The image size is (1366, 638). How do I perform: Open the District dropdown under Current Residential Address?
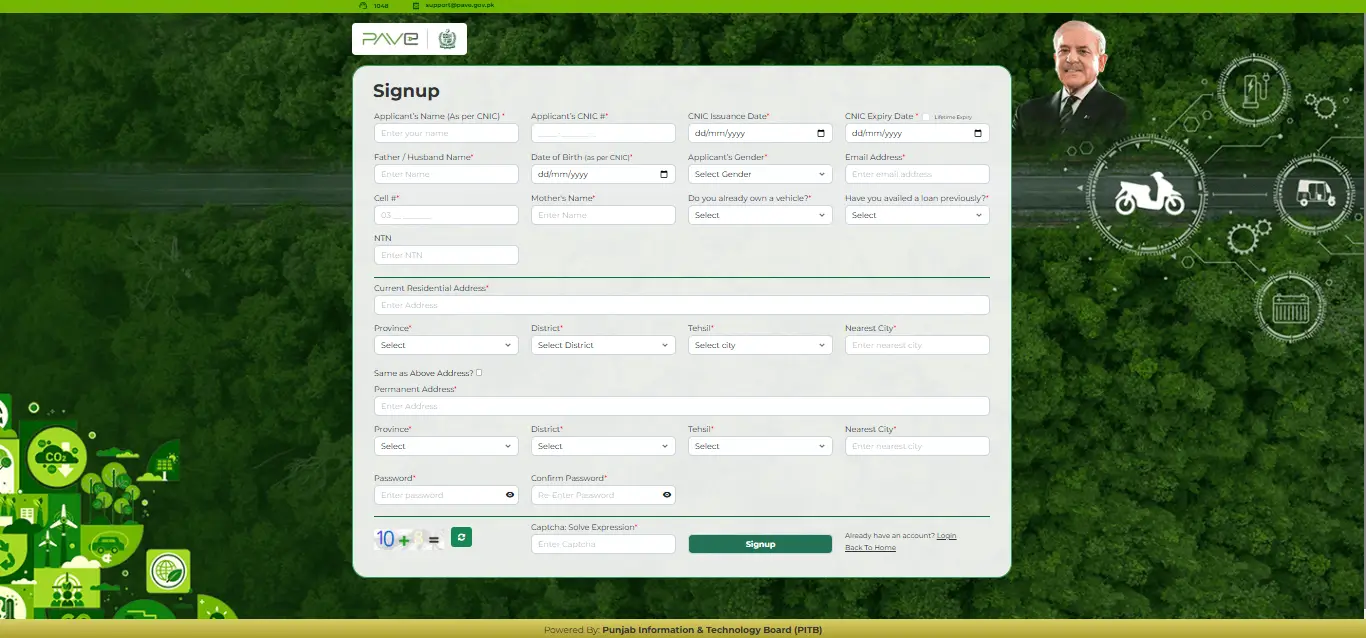pos(603,344)
